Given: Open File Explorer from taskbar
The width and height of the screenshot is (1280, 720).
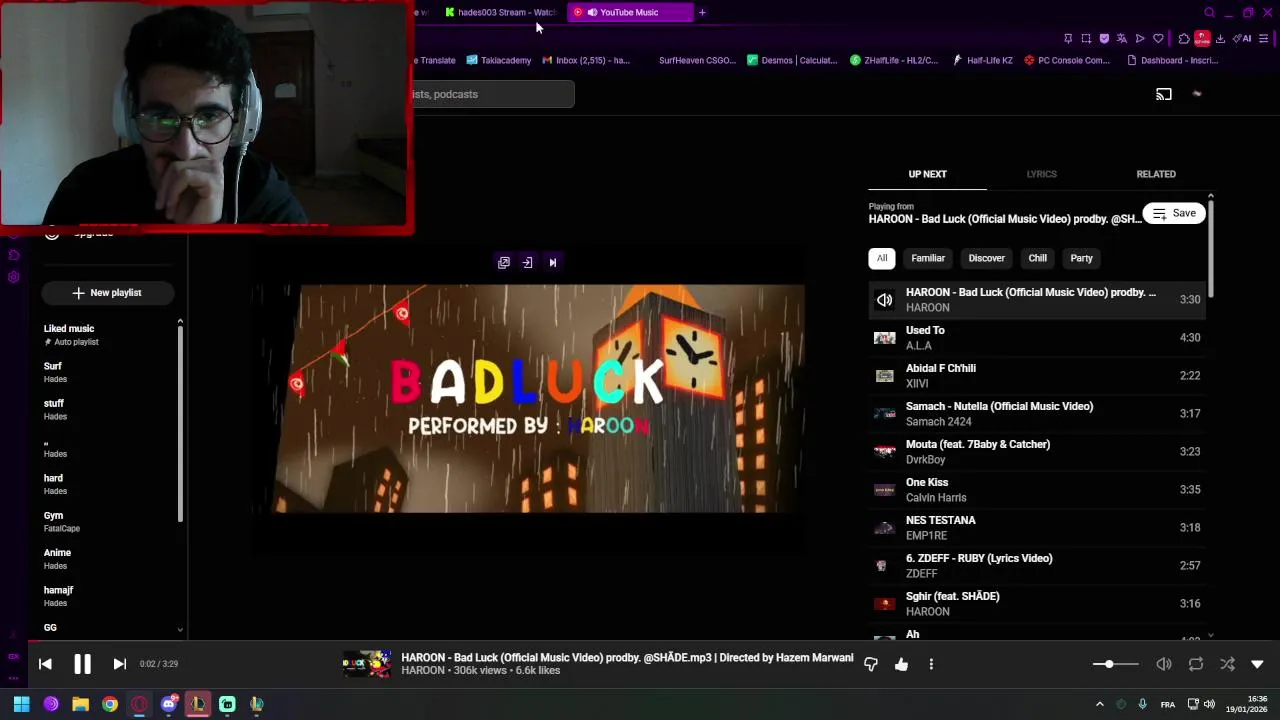Looking at the screenshot, I should (x=80, y=704).
